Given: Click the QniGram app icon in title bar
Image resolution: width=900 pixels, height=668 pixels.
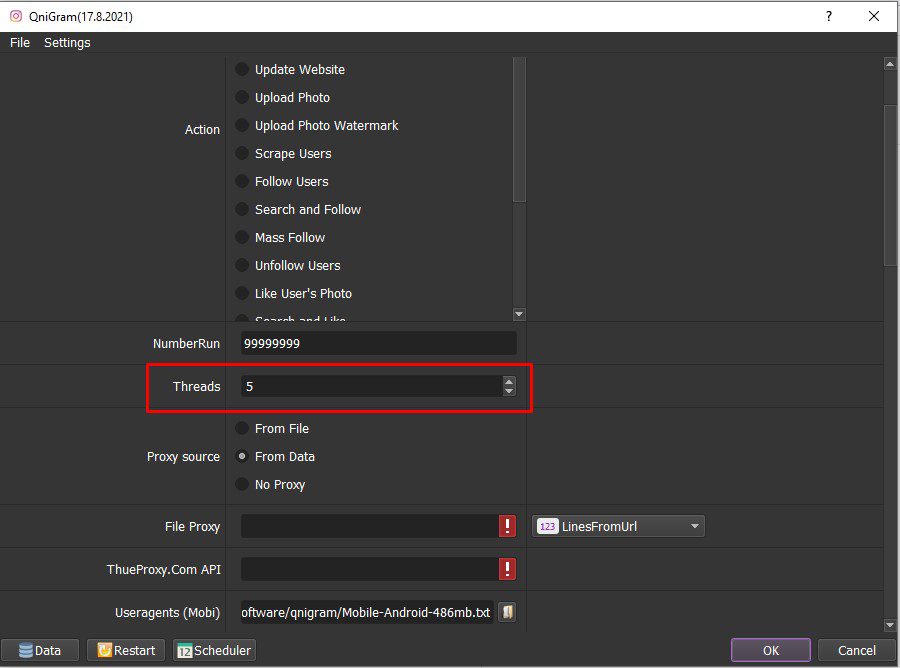Looking at the screenshot, I should pos(16,16).
